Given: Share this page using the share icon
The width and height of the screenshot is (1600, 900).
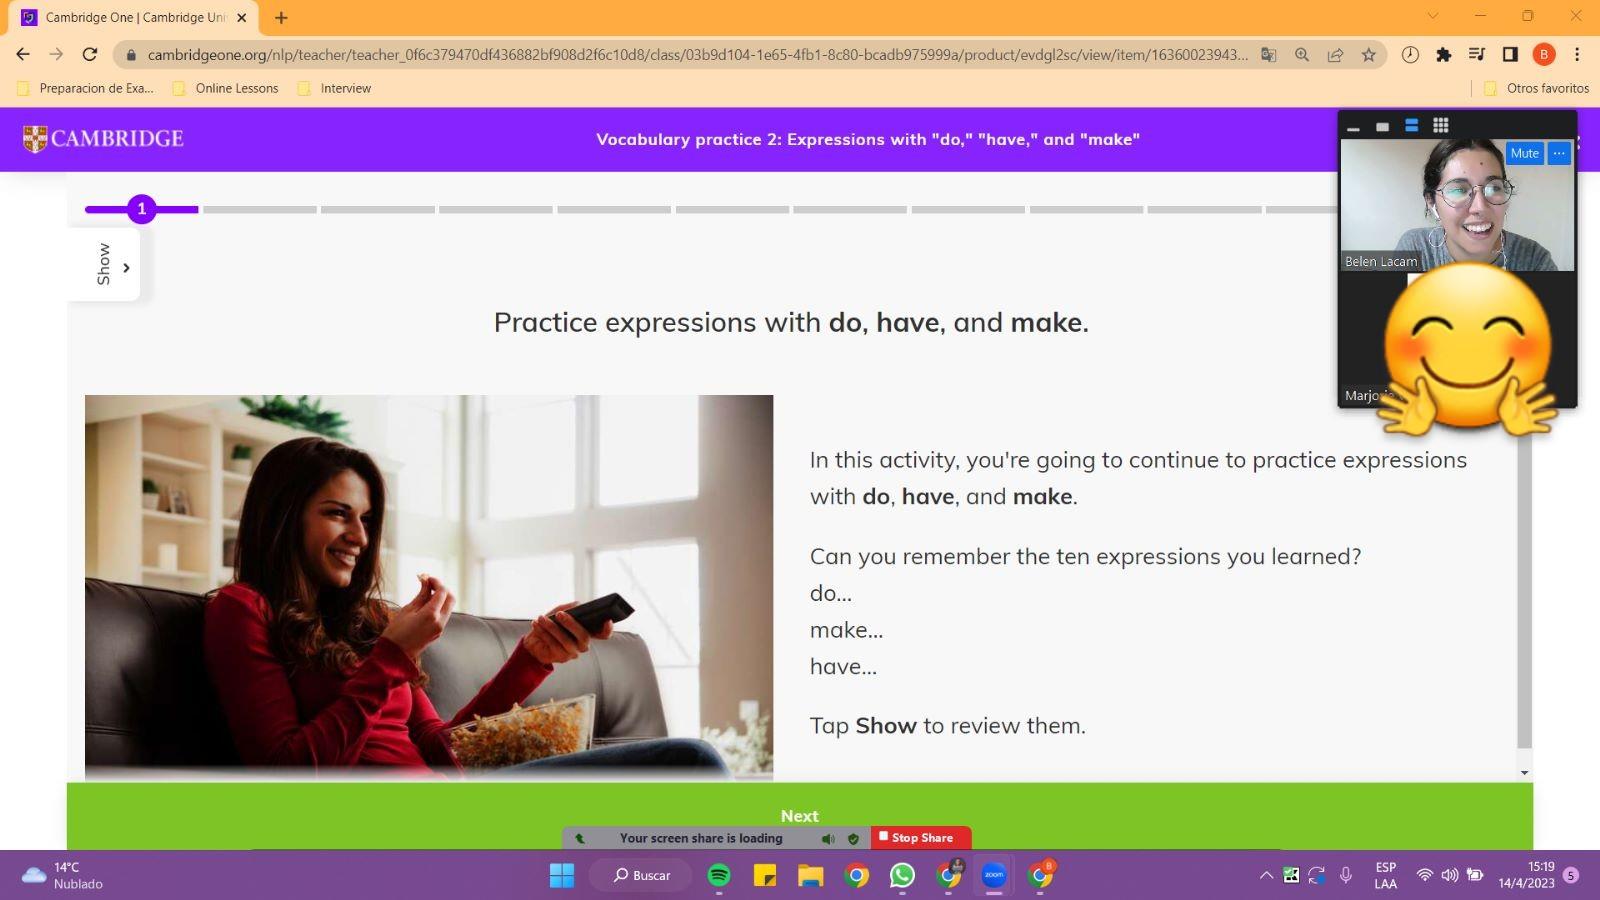Looking at the screenshot, I should coord(1335,55).
